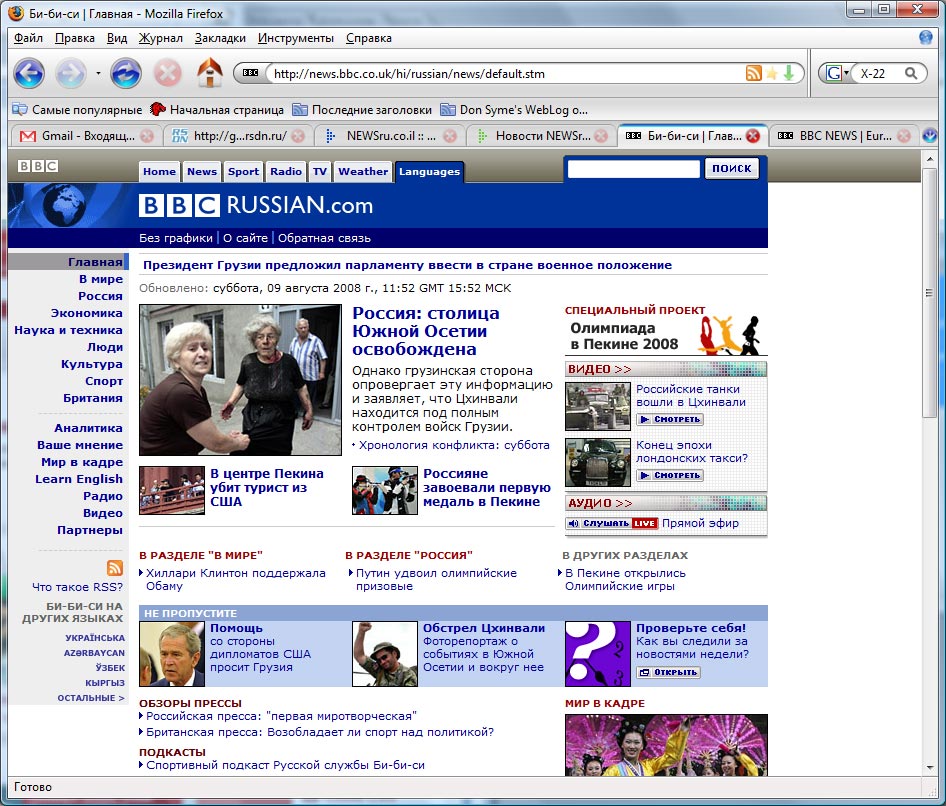The width and height of the screenshot is (946, 806).
Task: Open the Без графики link
Action: tap(176, 238)
